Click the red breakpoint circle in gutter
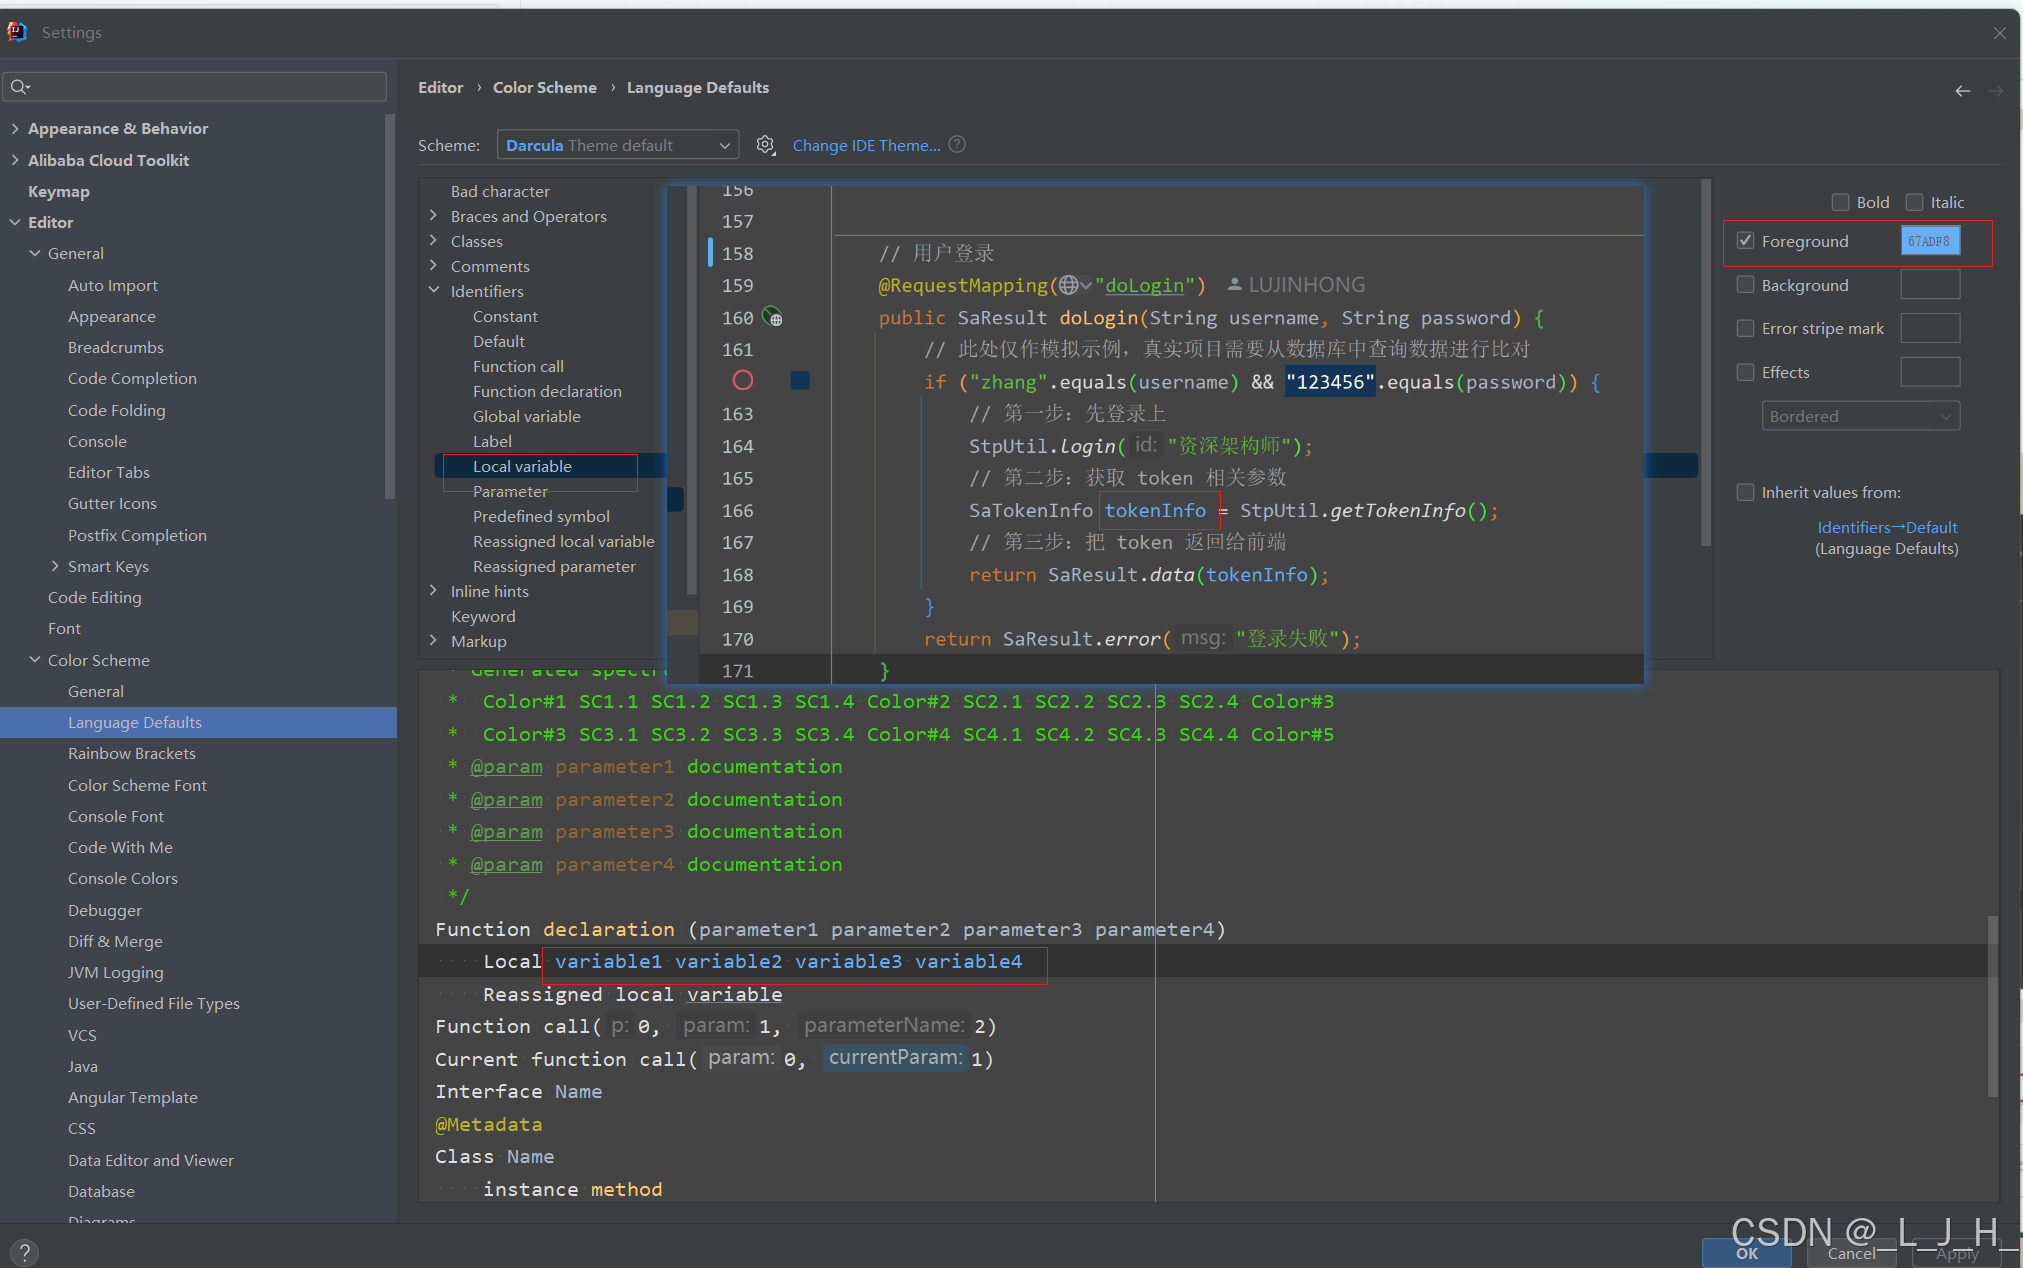Image resolution: width=2023 pixels, height=1268 pixels. point(742,381)
